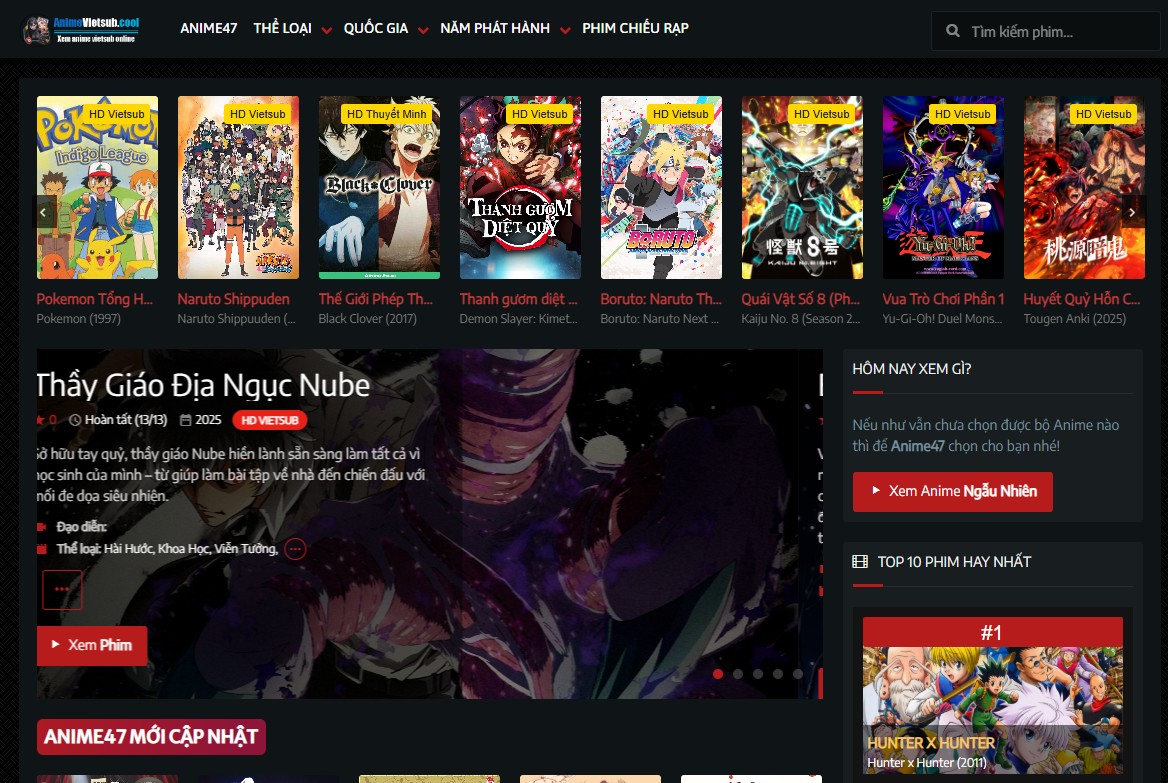Image resolution: width=1168 pixels, height=783 pixels.
Task: Click the round more-genres ellipsis icon
Action: click(x=295, y=549)
